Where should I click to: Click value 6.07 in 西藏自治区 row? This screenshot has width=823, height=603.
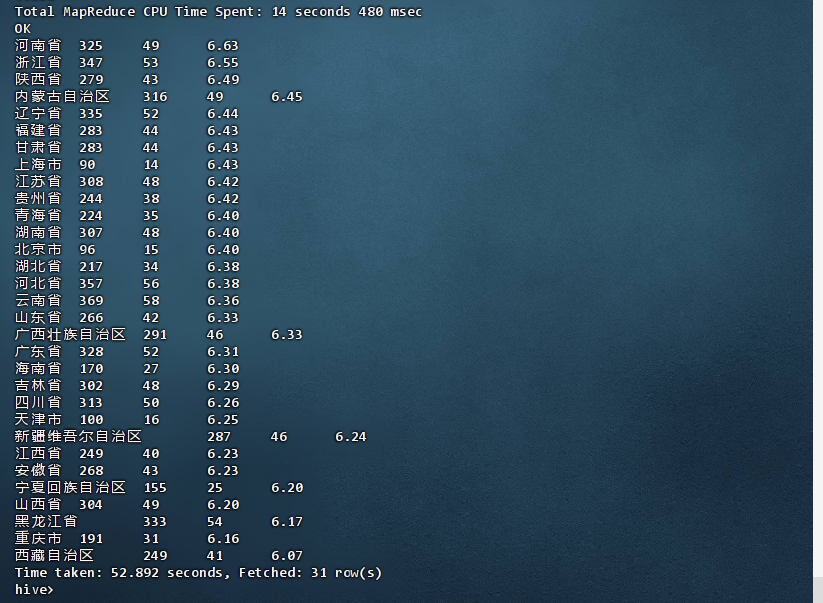click(287, 555)
